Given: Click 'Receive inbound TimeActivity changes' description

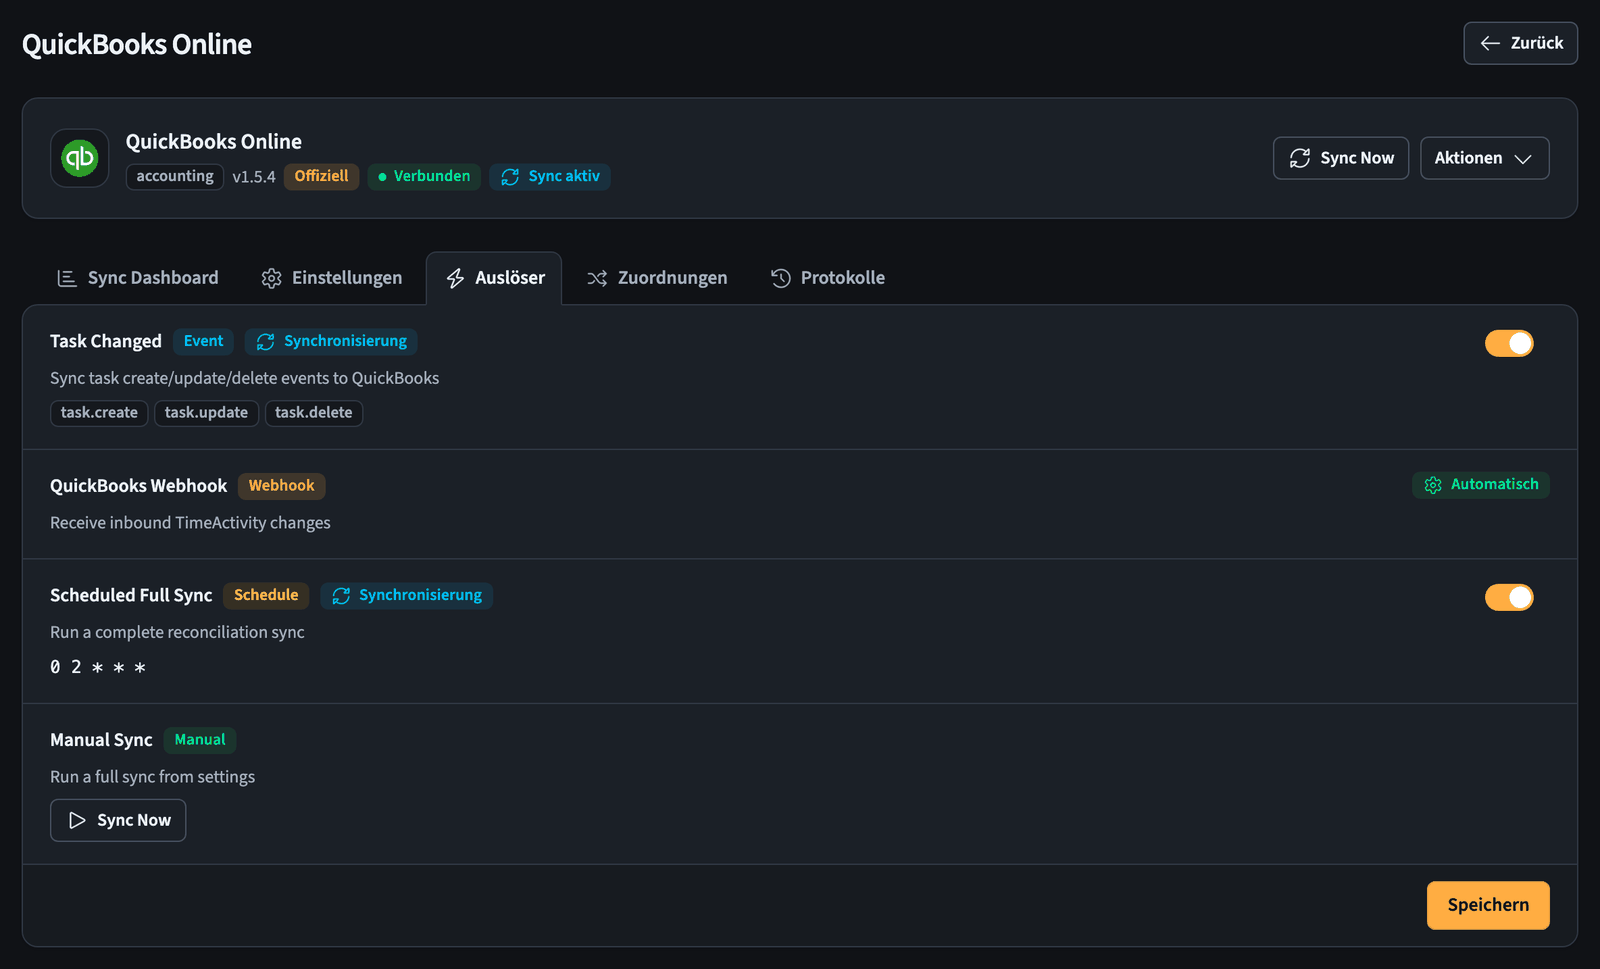Looking at the screenshot, I should [190, 523].
